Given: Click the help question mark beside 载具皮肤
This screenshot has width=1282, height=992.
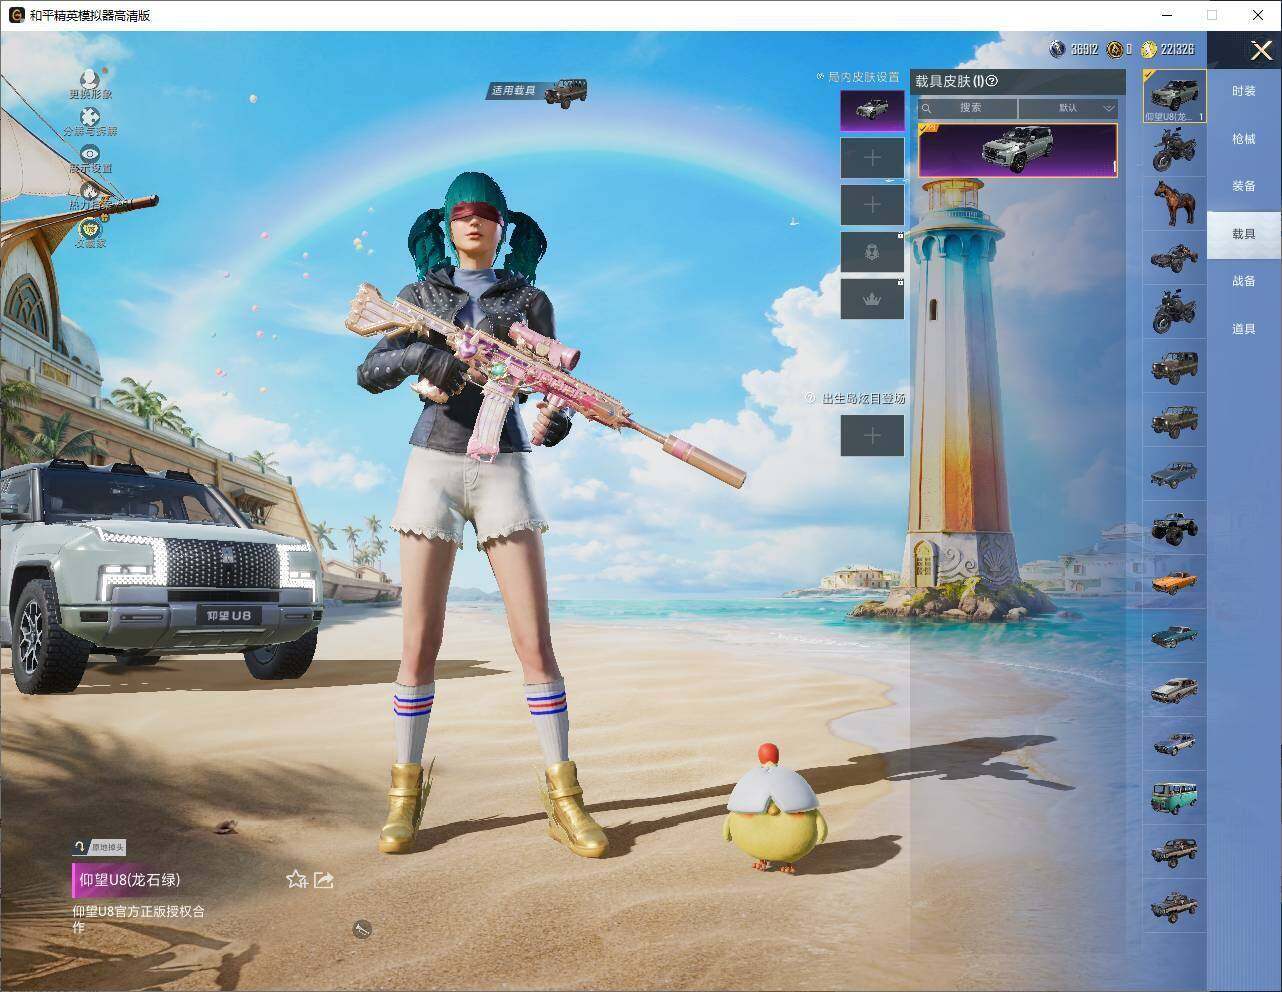Looking at the screenshot, I should pos(992,81).
